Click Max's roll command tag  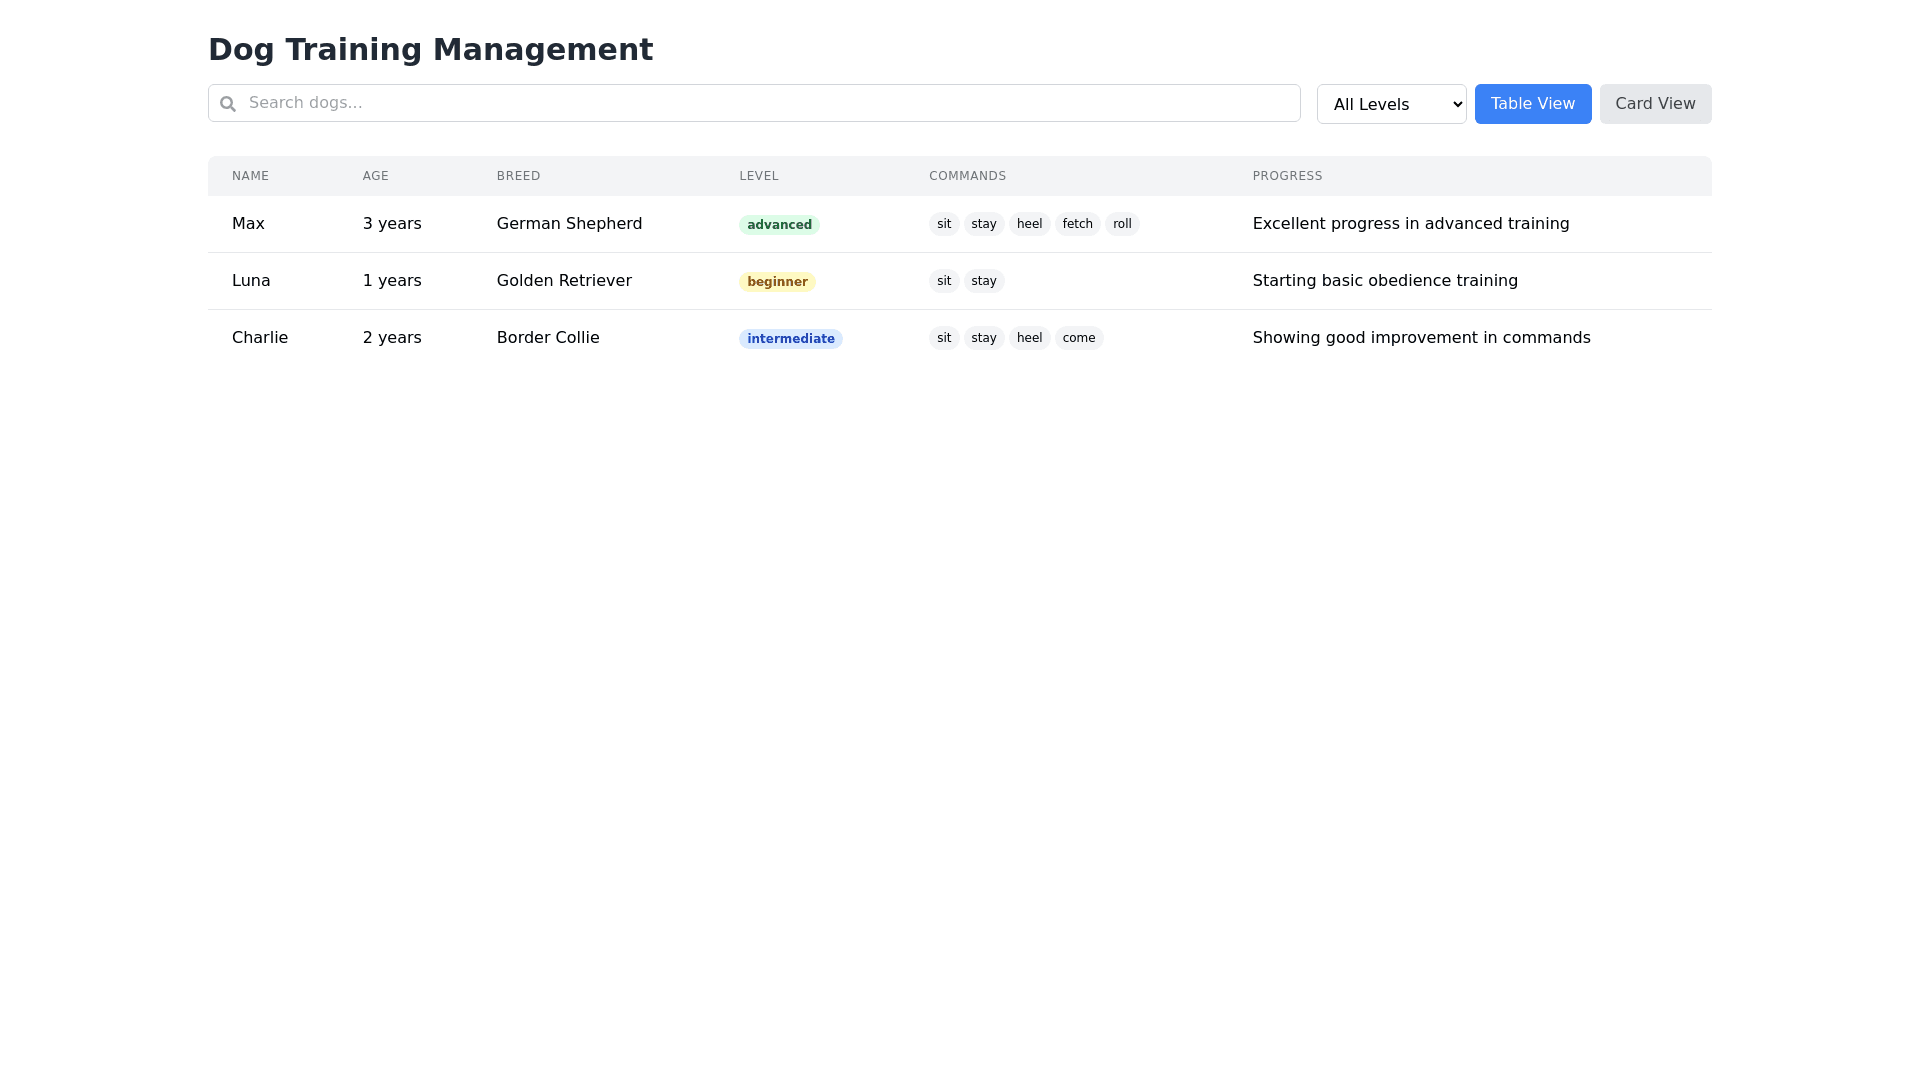[x=1122, y=224]
